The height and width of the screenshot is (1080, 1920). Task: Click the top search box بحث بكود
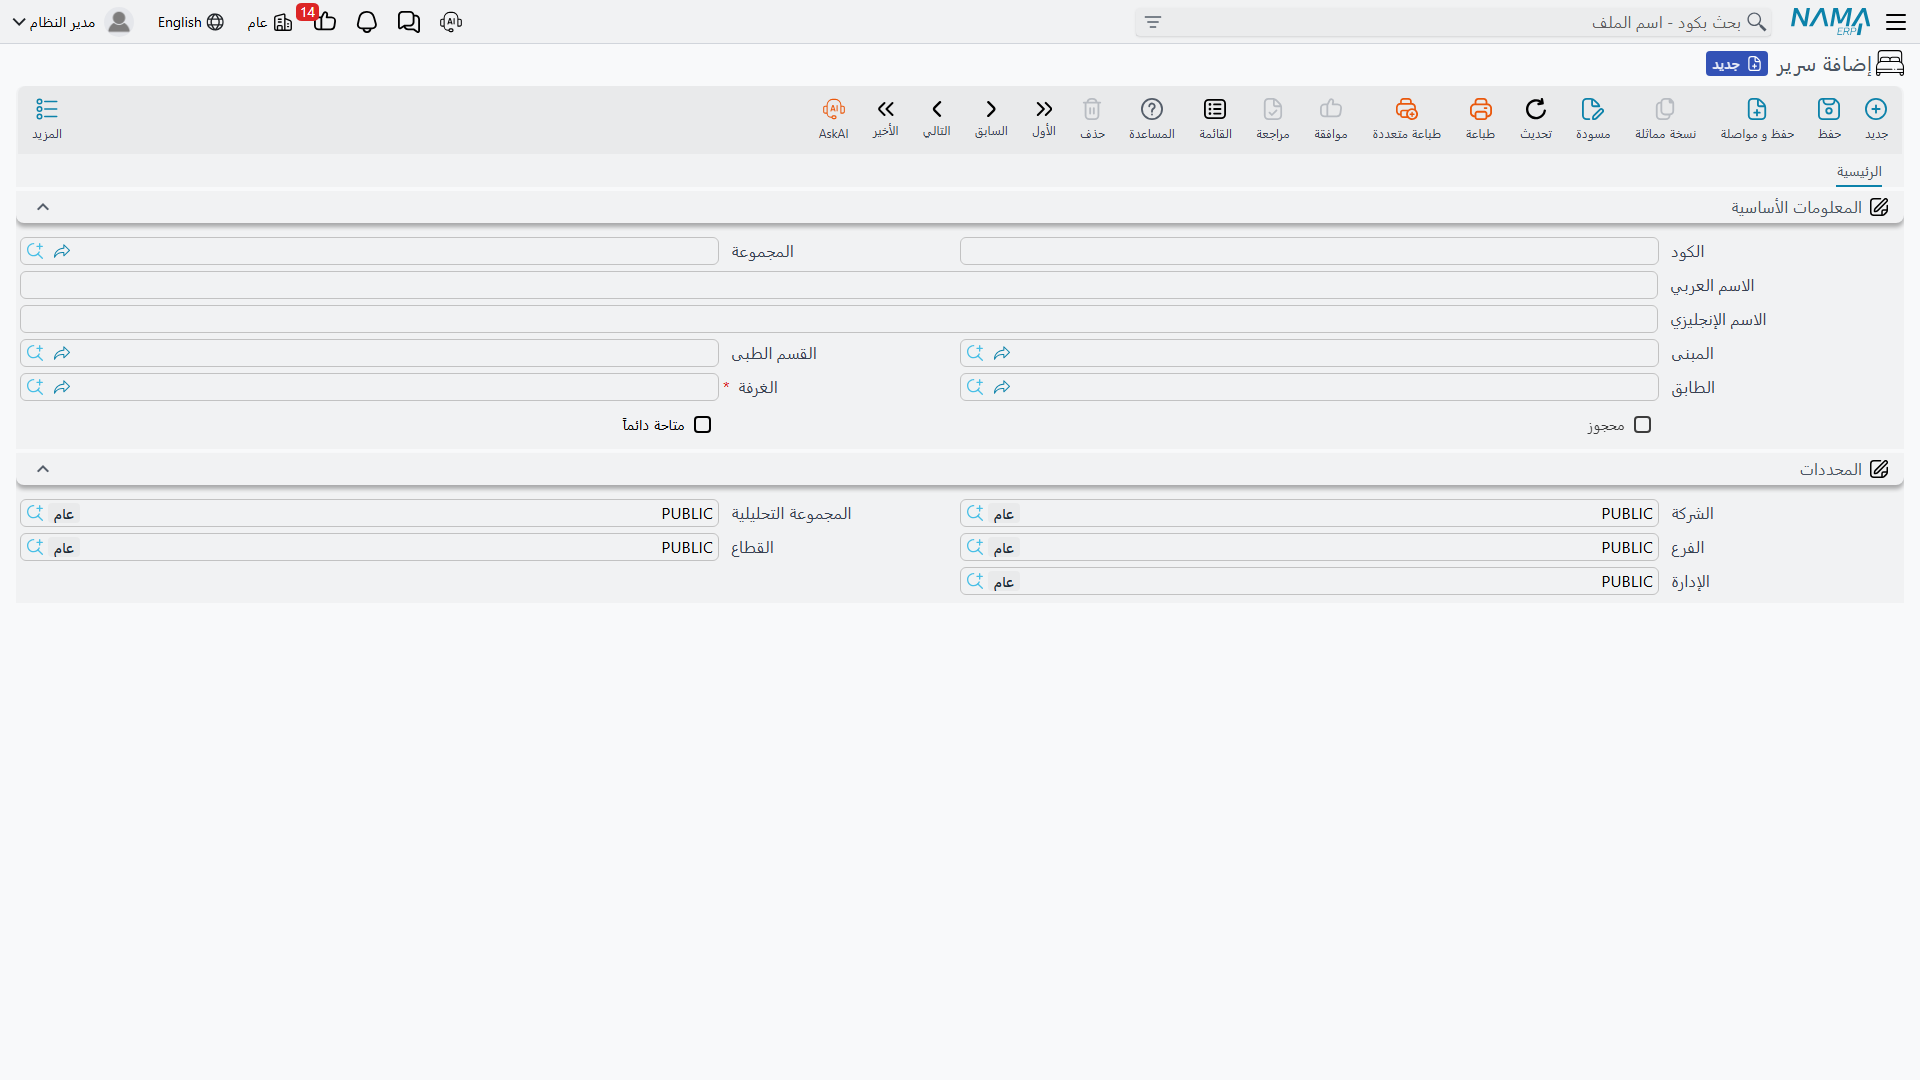pos(1453,22)
